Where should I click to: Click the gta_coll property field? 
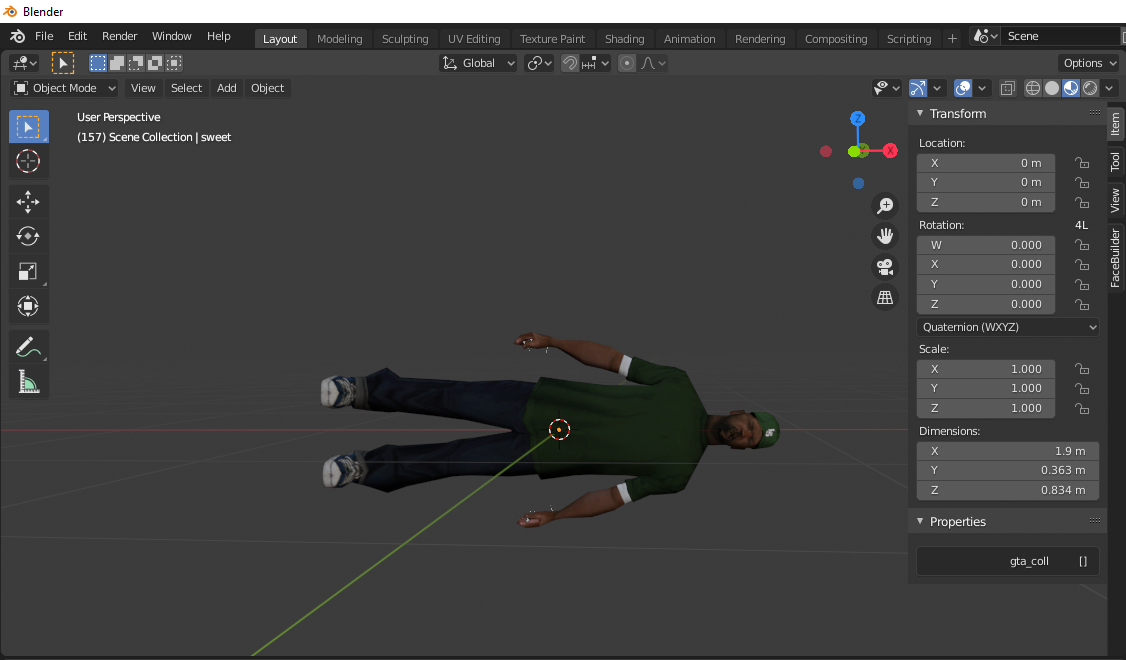point(1008,562)
